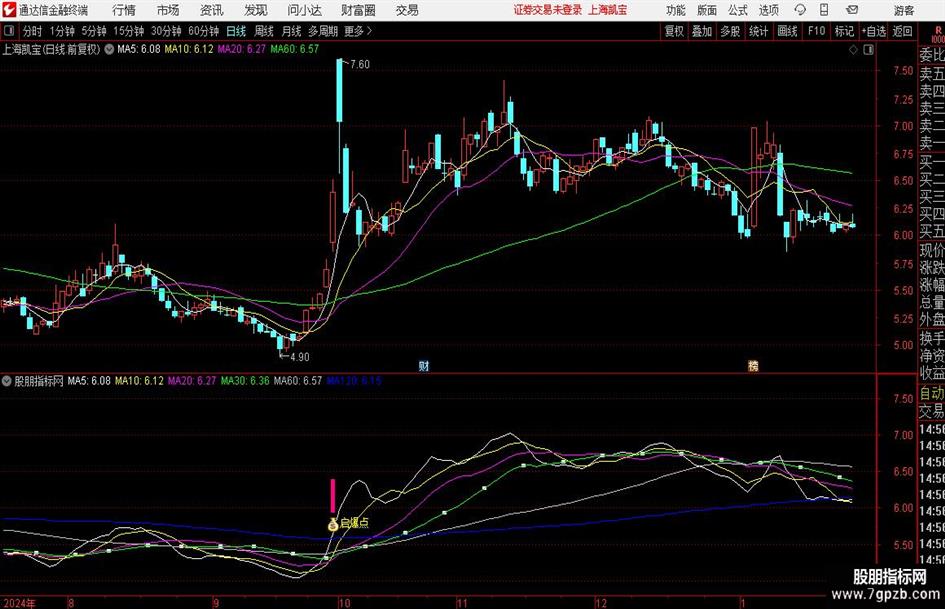Click the 多股 multi-stock button
The image size is (945, 609).
730,31
